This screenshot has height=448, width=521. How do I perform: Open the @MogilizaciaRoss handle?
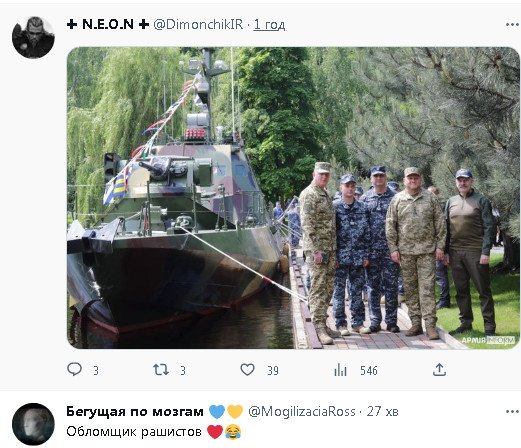tap(302, 412)
